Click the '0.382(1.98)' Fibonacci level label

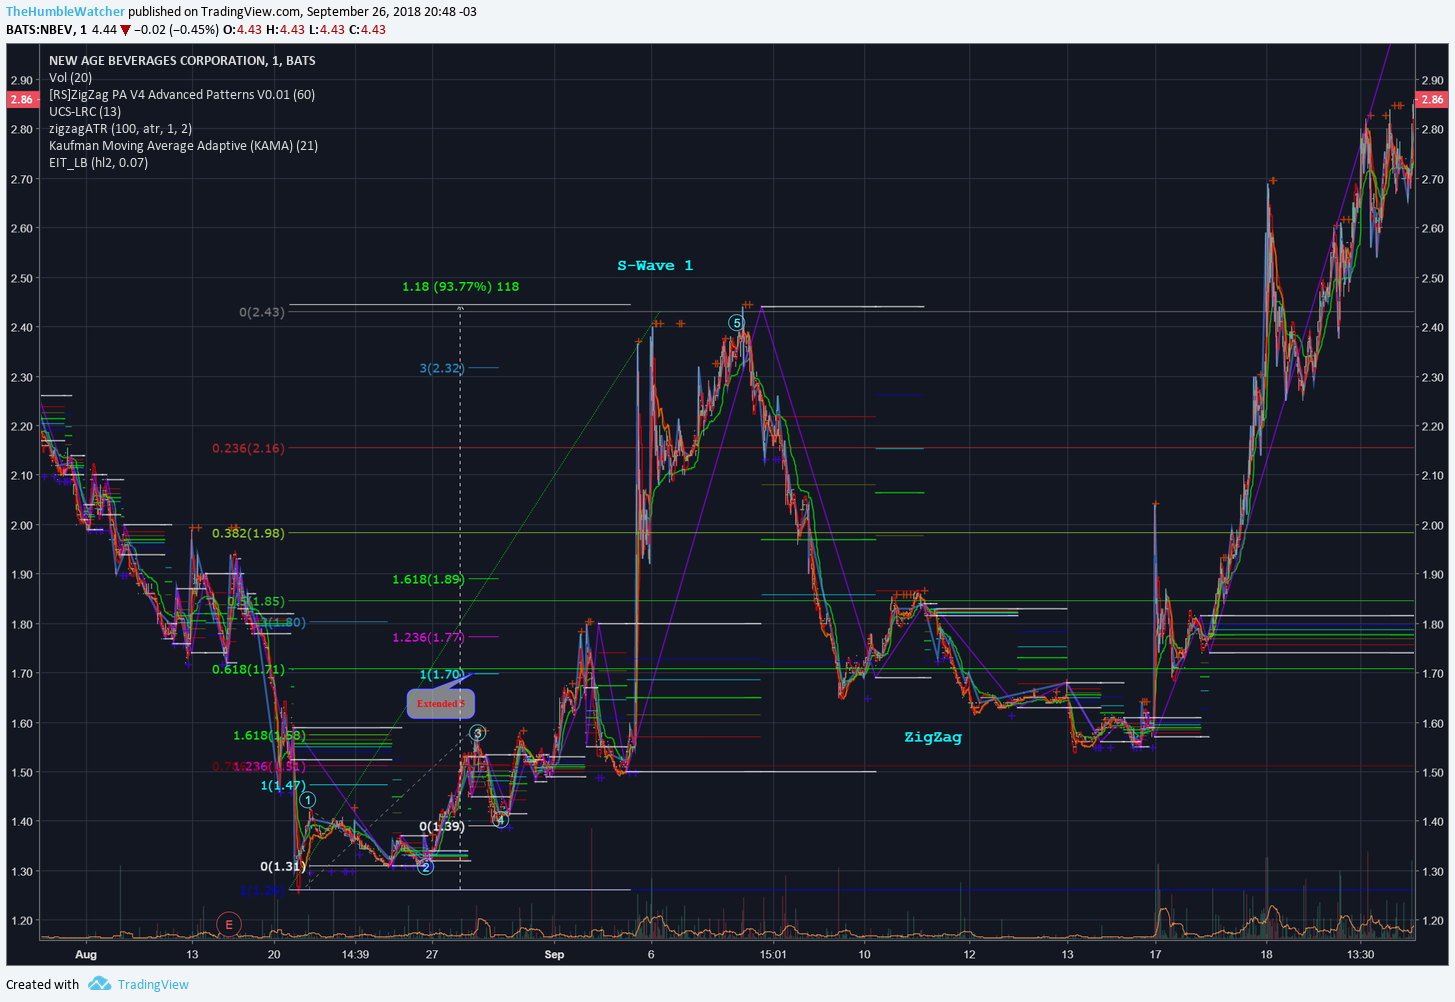coord(248,533)
